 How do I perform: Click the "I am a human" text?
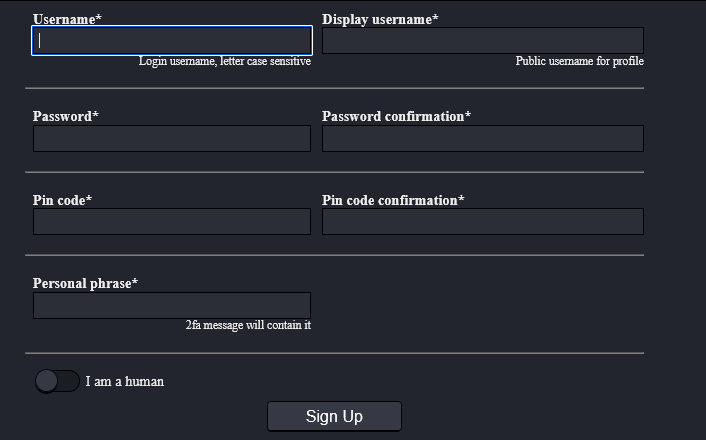click(x=125, y=381)
